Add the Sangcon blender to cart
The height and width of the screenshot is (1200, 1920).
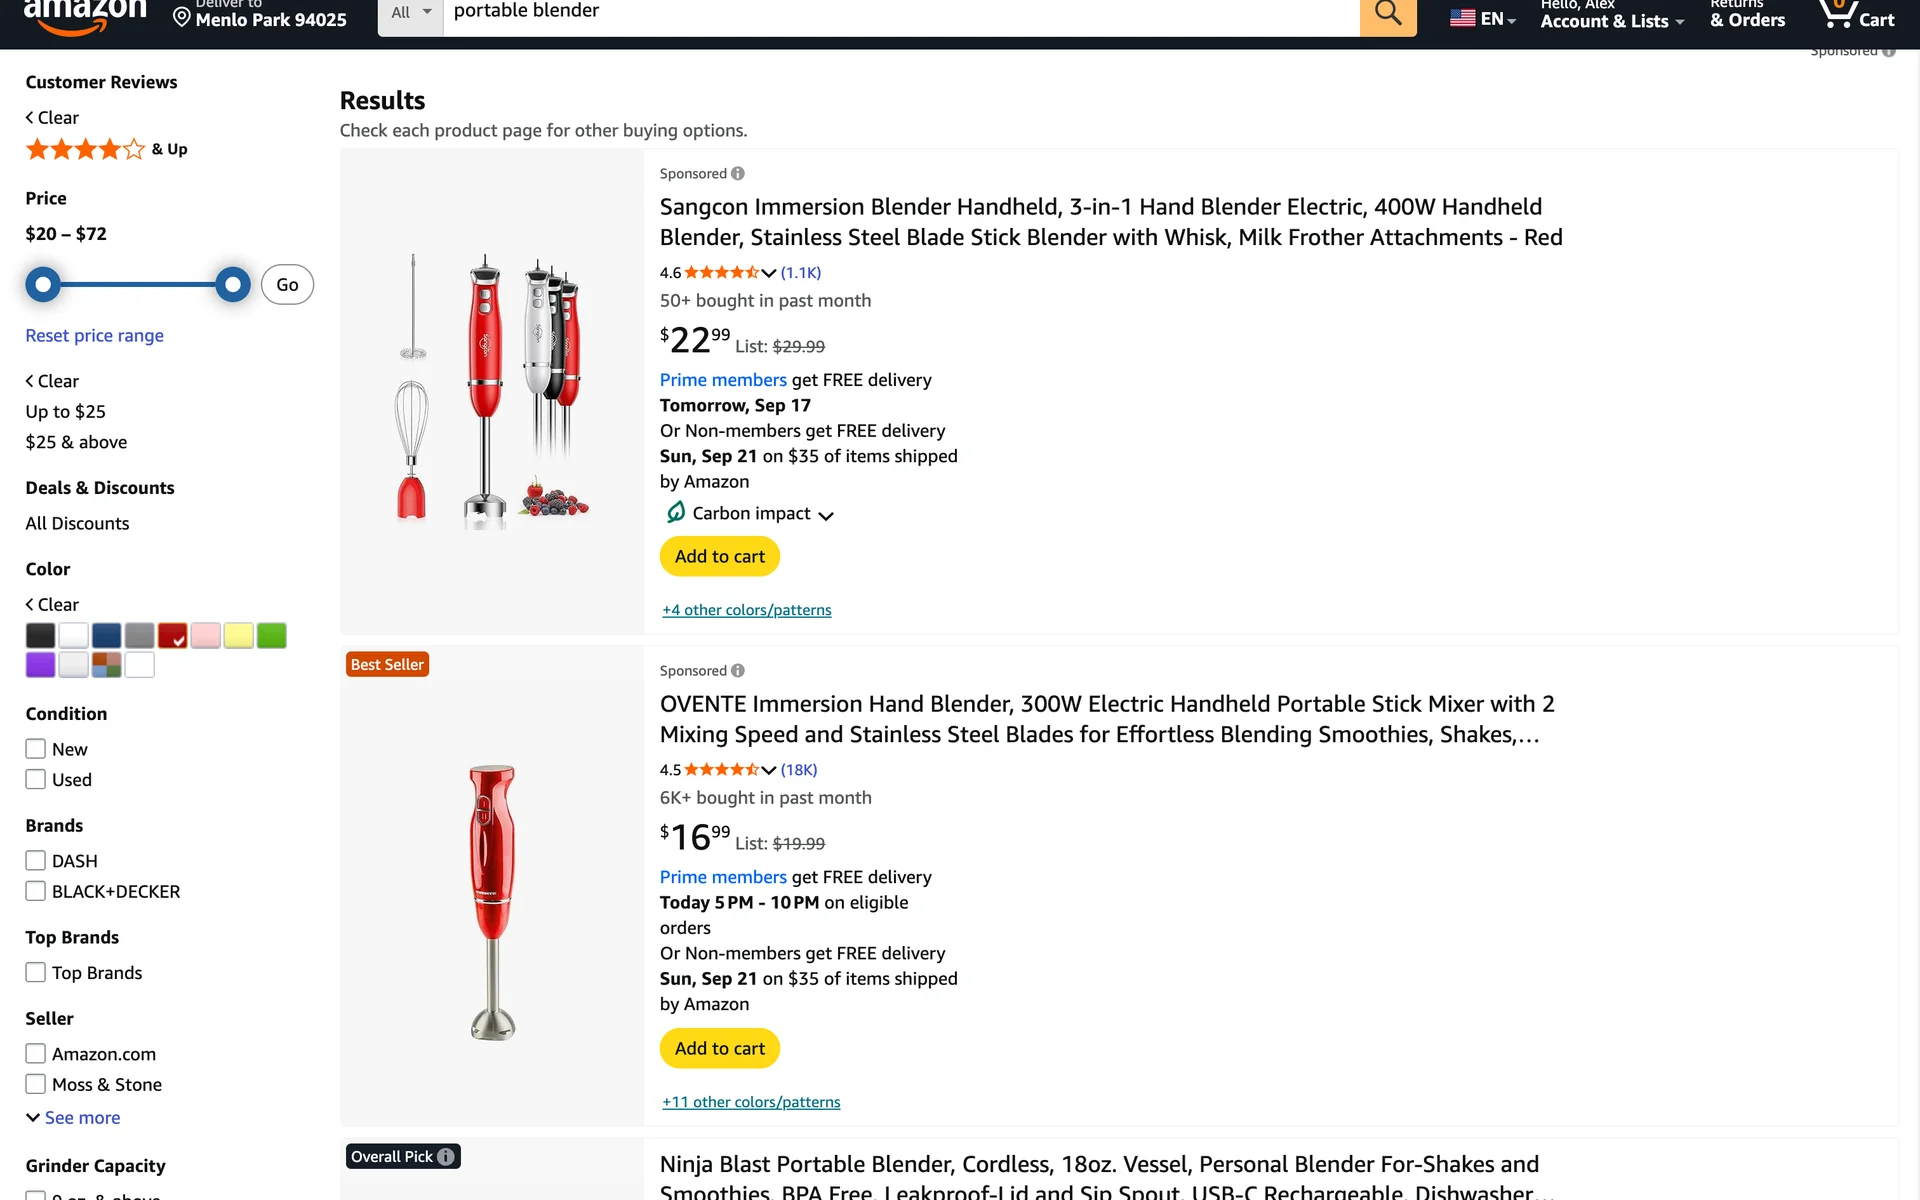719,557
